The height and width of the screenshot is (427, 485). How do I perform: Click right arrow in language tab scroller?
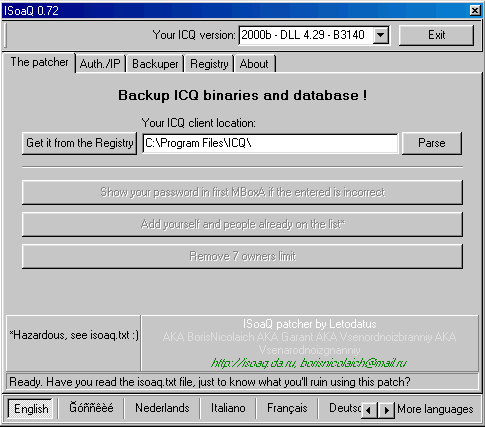pyautogui.click(x=386, y=410)
